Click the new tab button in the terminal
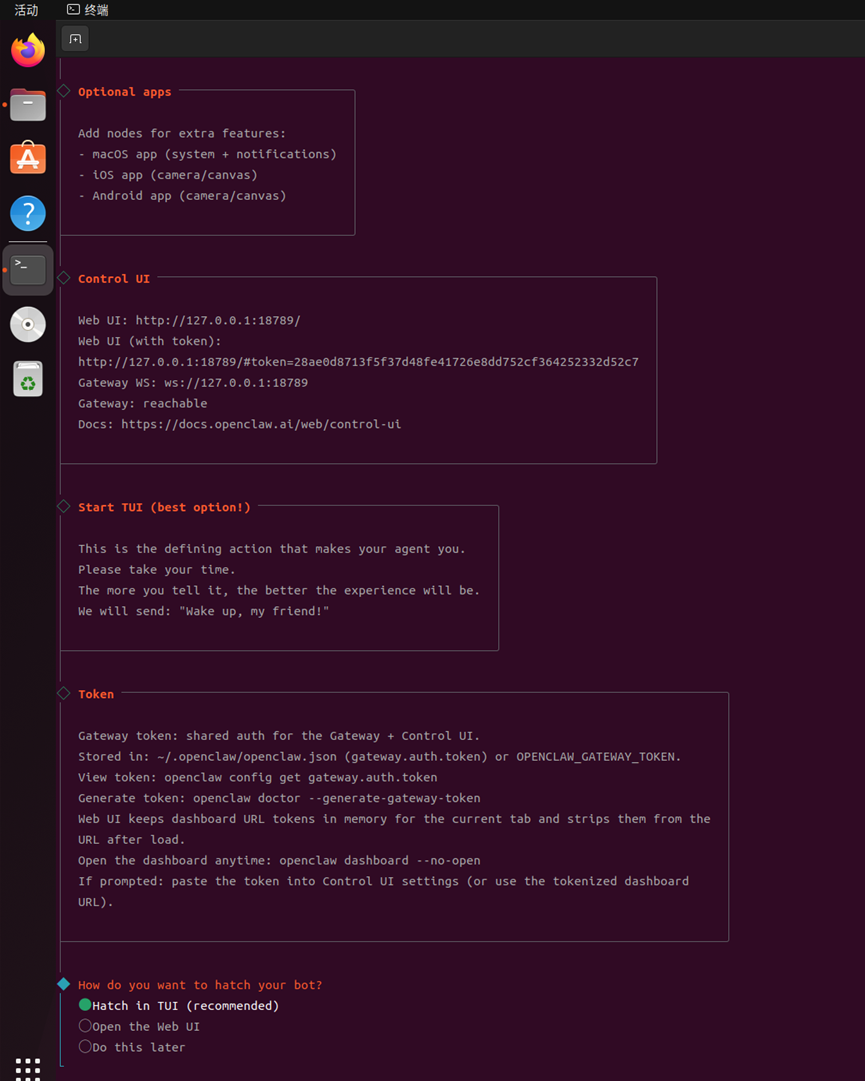 (75, 39)
